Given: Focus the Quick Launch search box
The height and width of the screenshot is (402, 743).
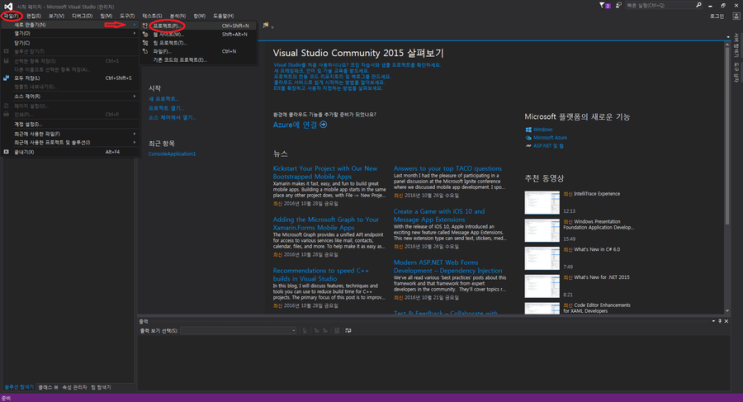Looking at the screenshot, I should click(660, 5).
